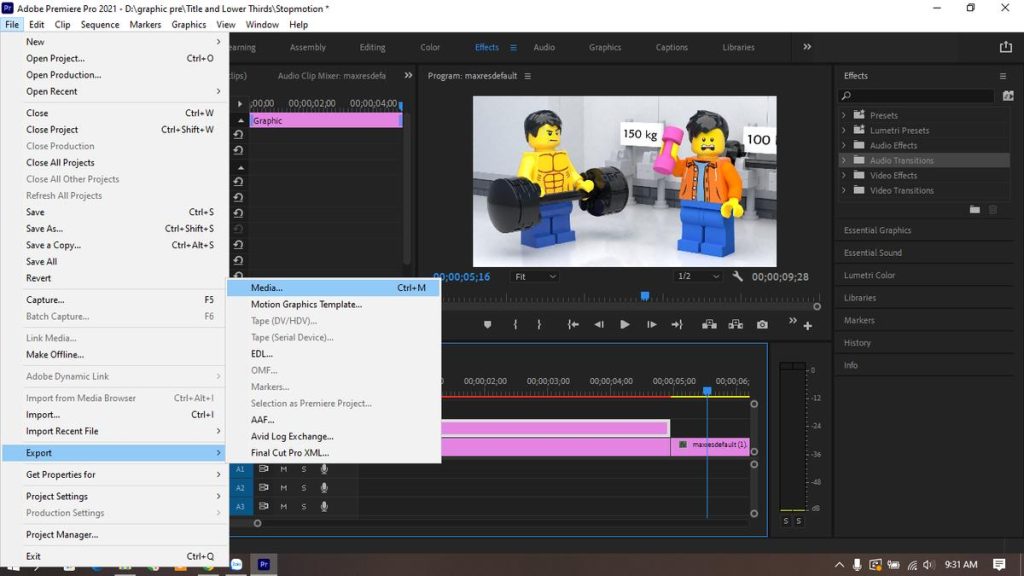
Task: Click the Add Marker icon in Program monitor
Action: coord(488,324)
